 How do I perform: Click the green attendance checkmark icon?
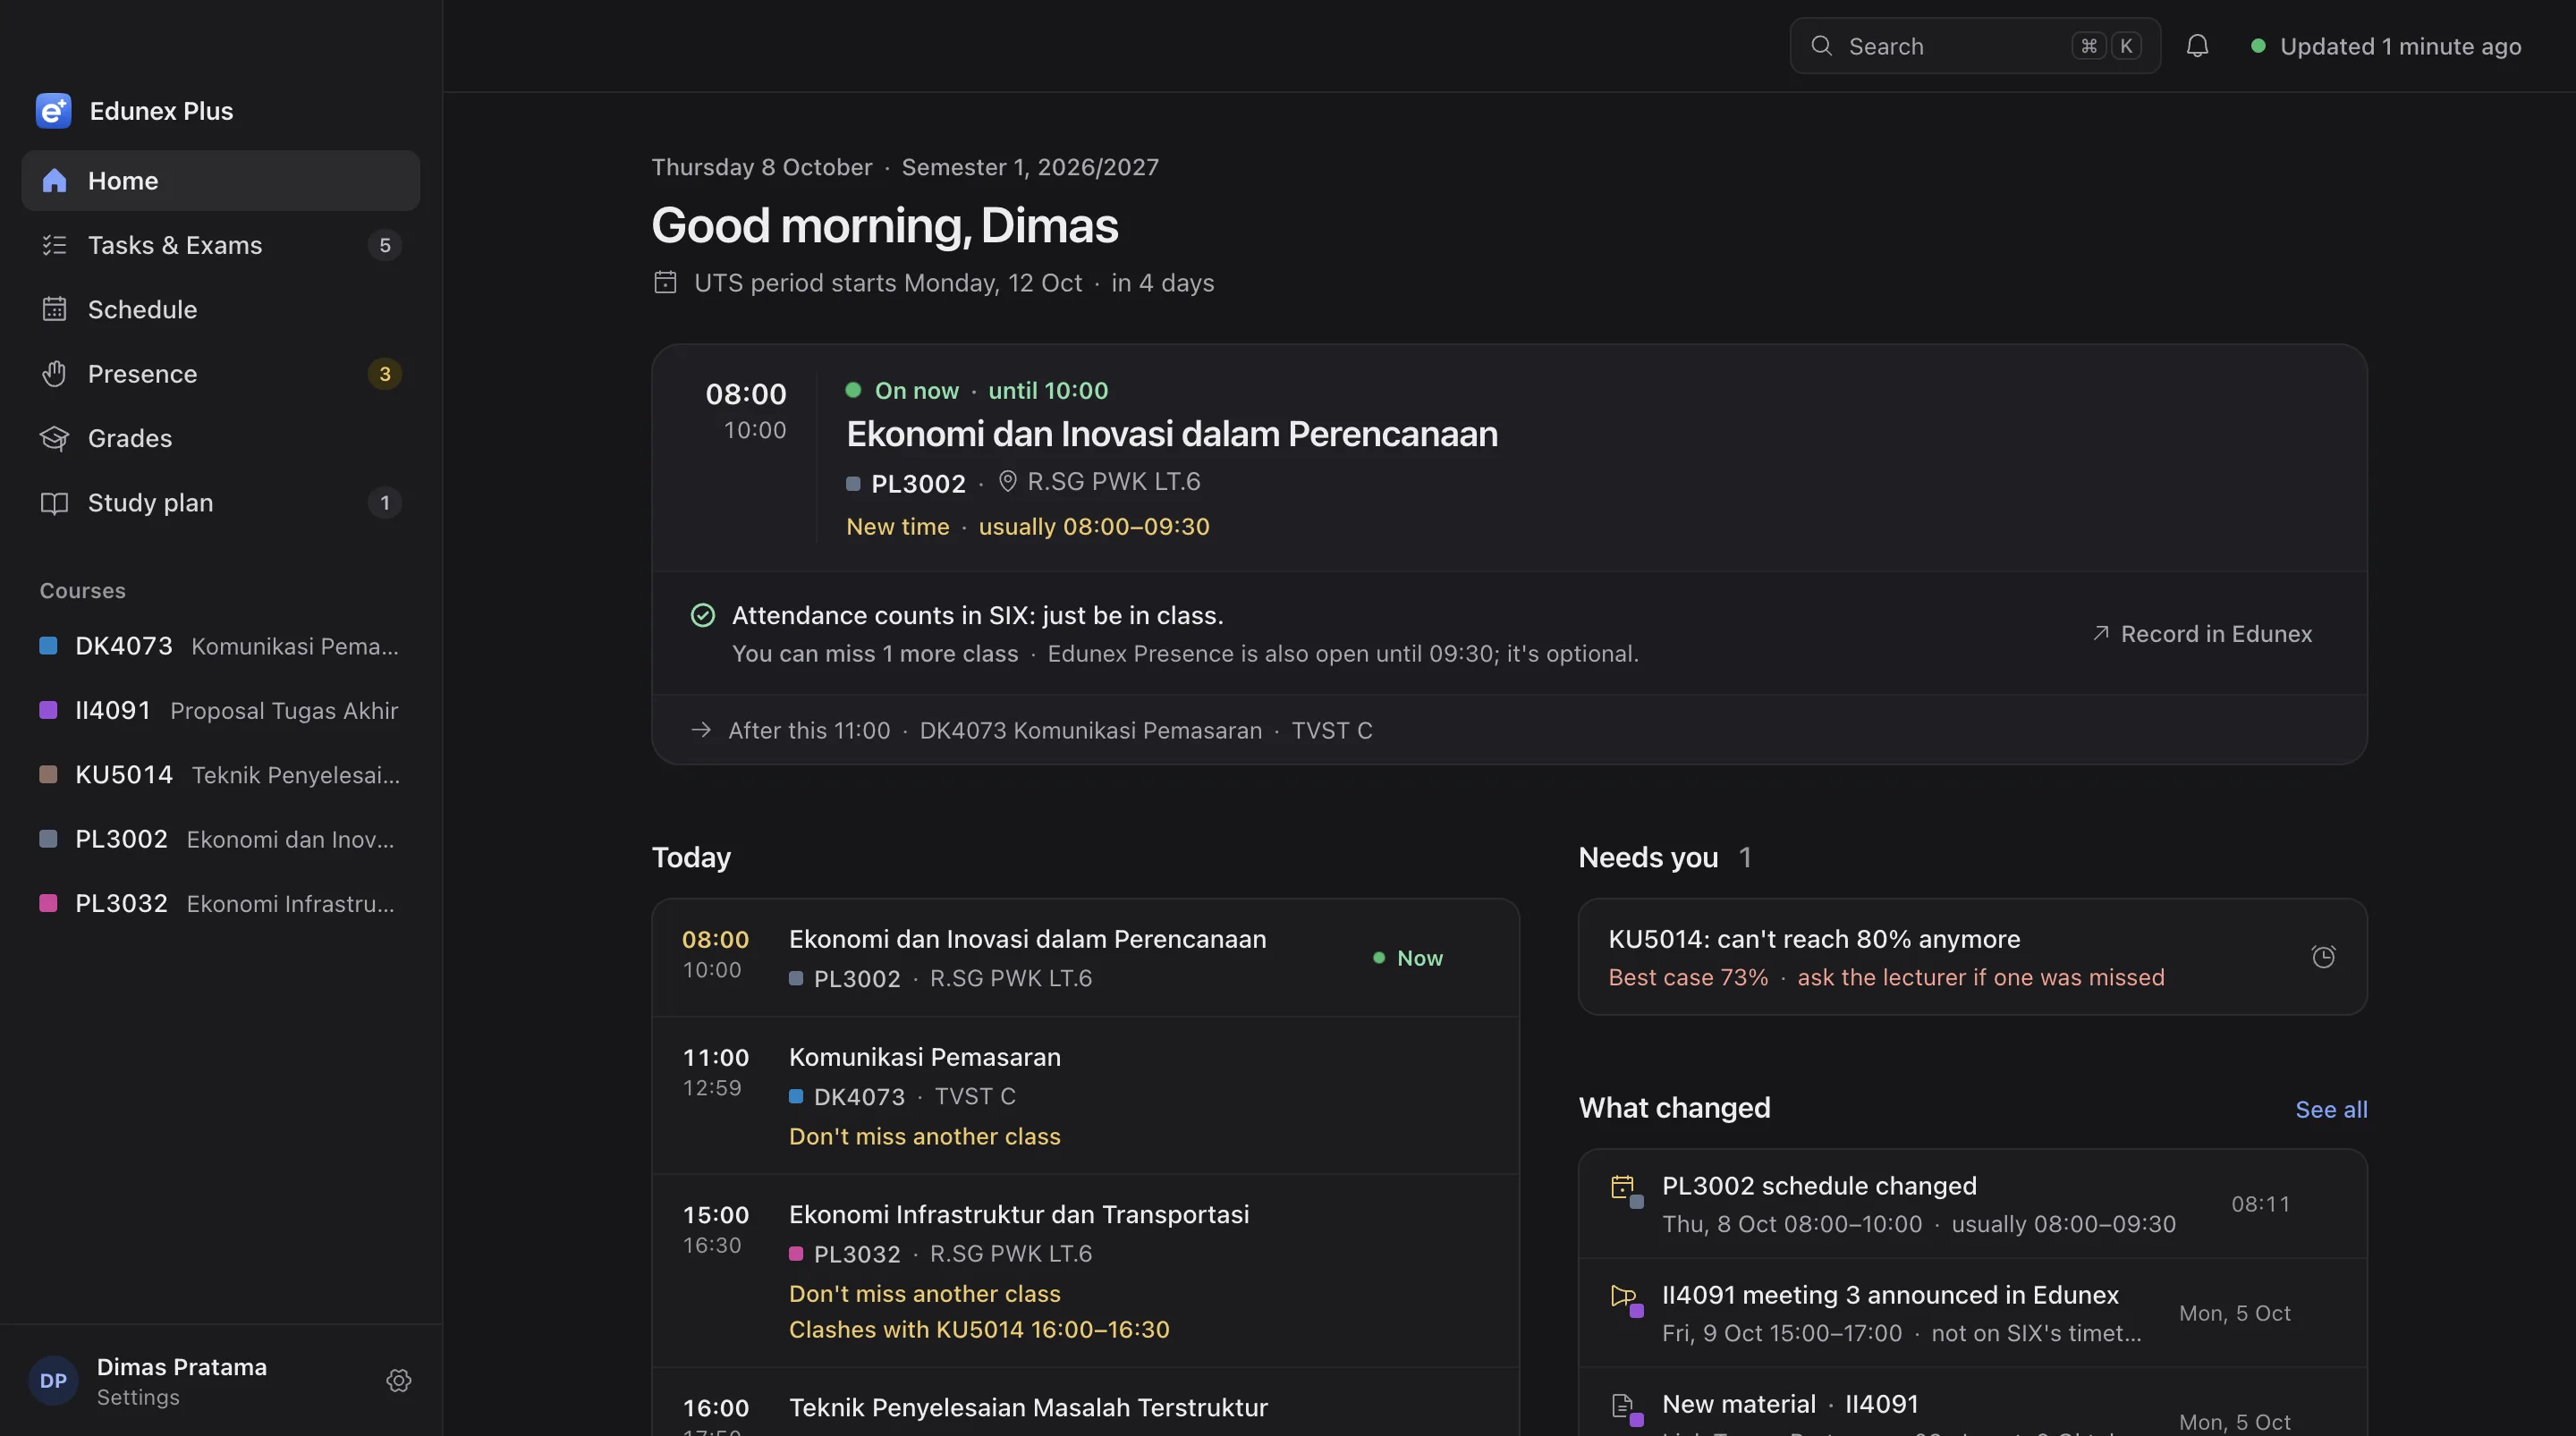[x=703, y=615]
